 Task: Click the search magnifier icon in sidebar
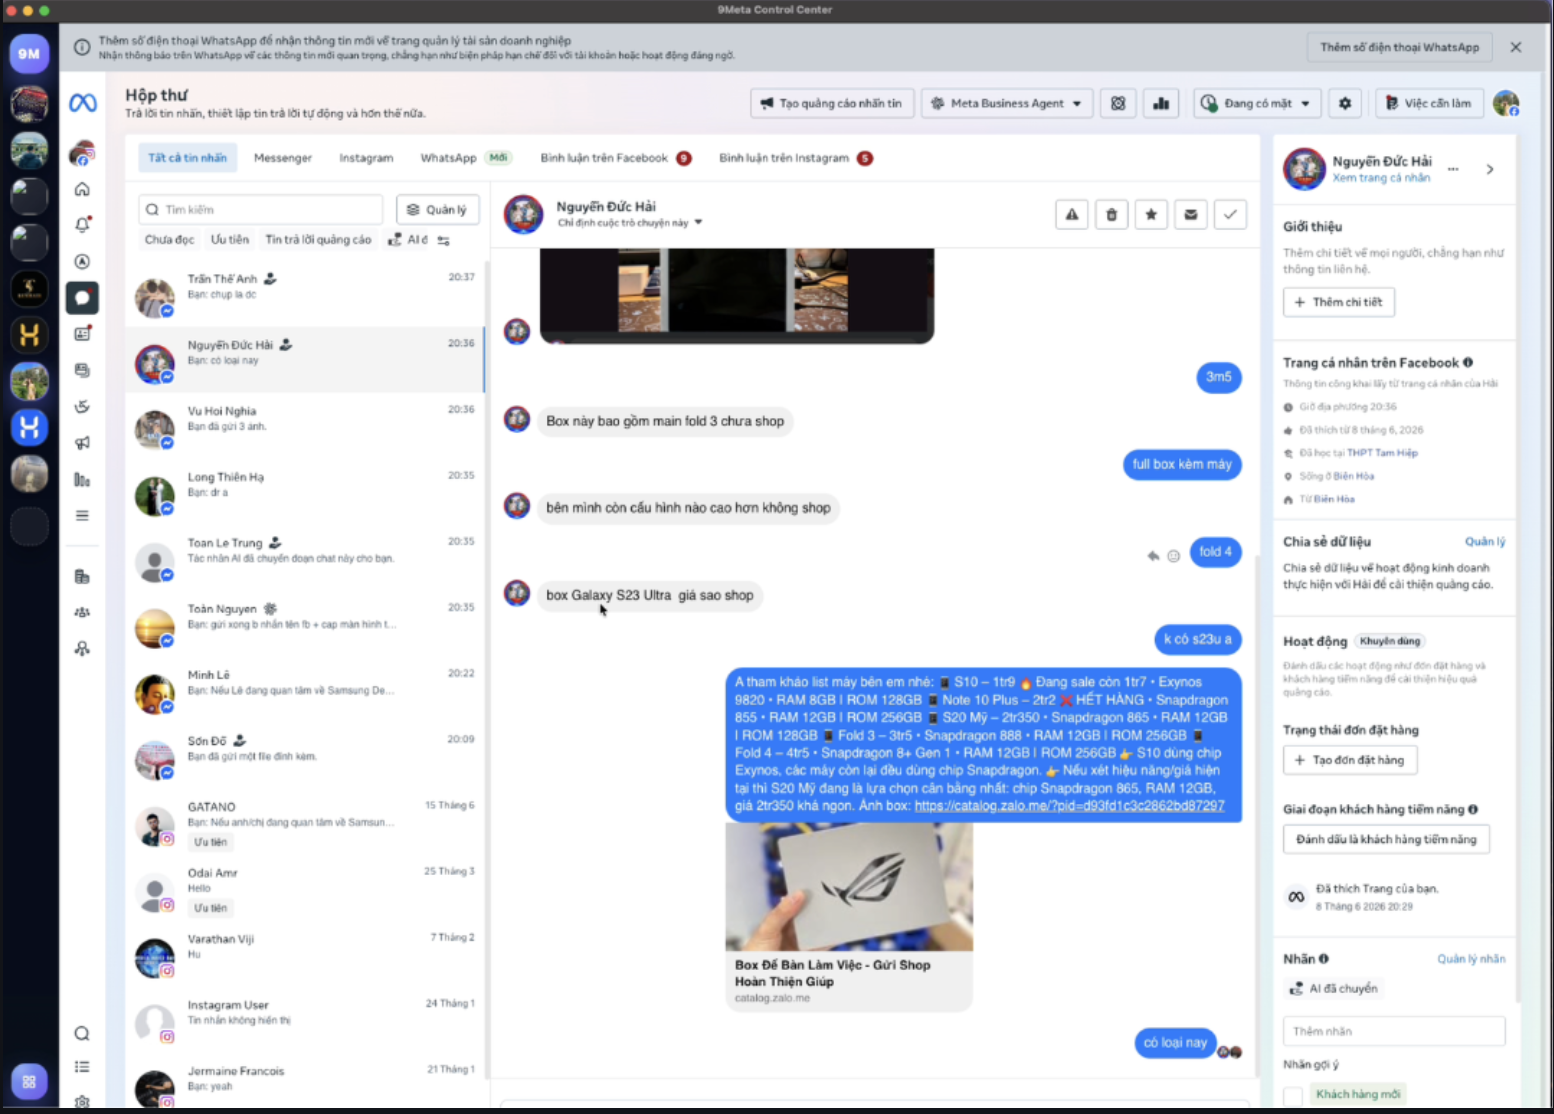[82, 1033]
